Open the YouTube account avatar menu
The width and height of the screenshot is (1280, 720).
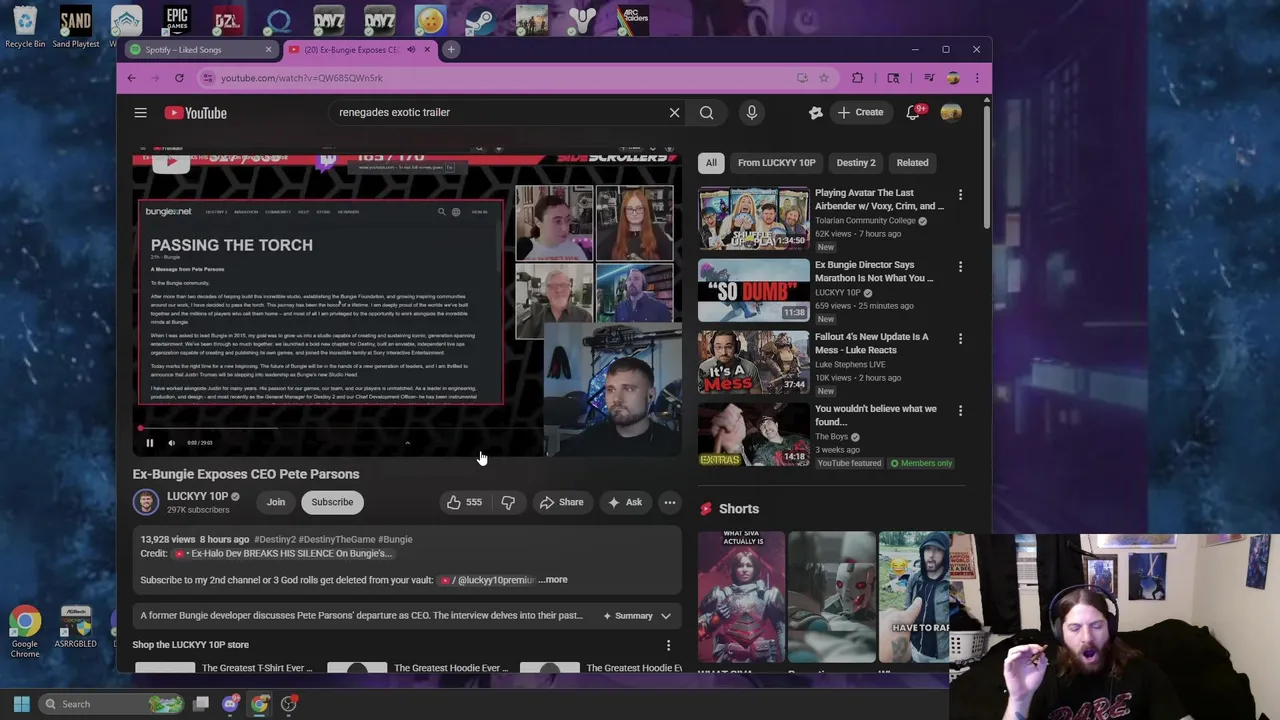[x=951, y=113]
